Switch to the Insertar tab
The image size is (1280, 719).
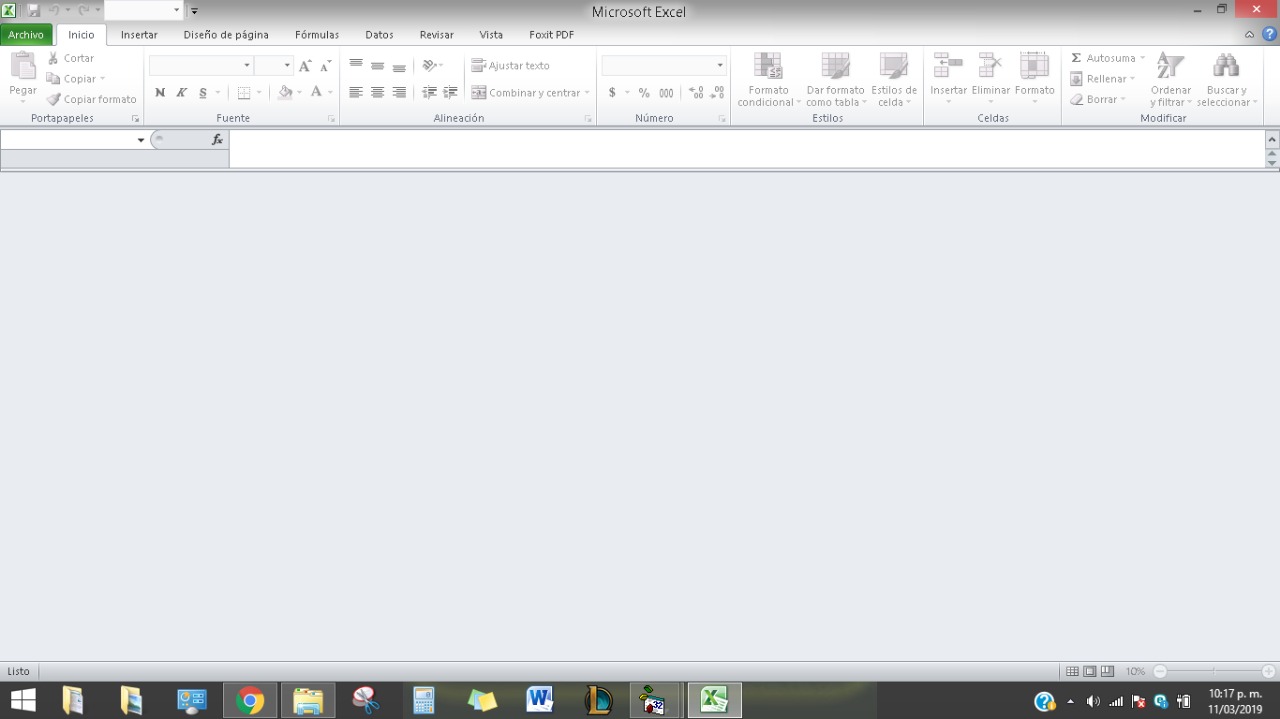(x=139, y=35)
